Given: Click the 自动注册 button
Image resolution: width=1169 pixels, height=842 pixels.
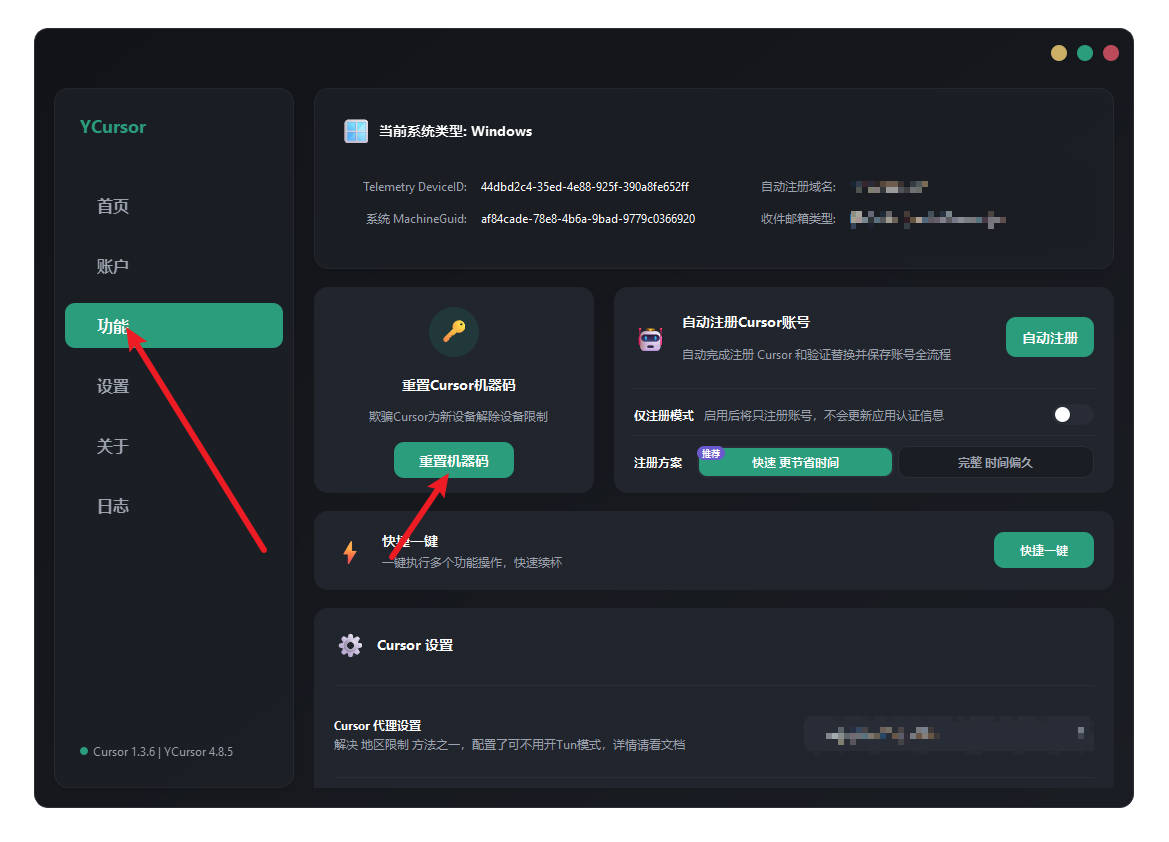Looking at the screenshot, I should (x=1049, y=338).
